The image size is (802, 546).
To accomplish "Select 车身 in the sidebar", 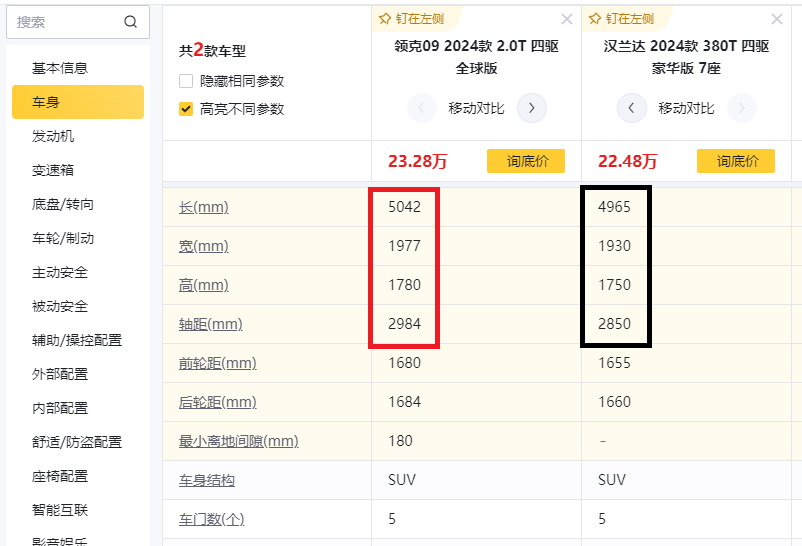I will coord(78,102).
